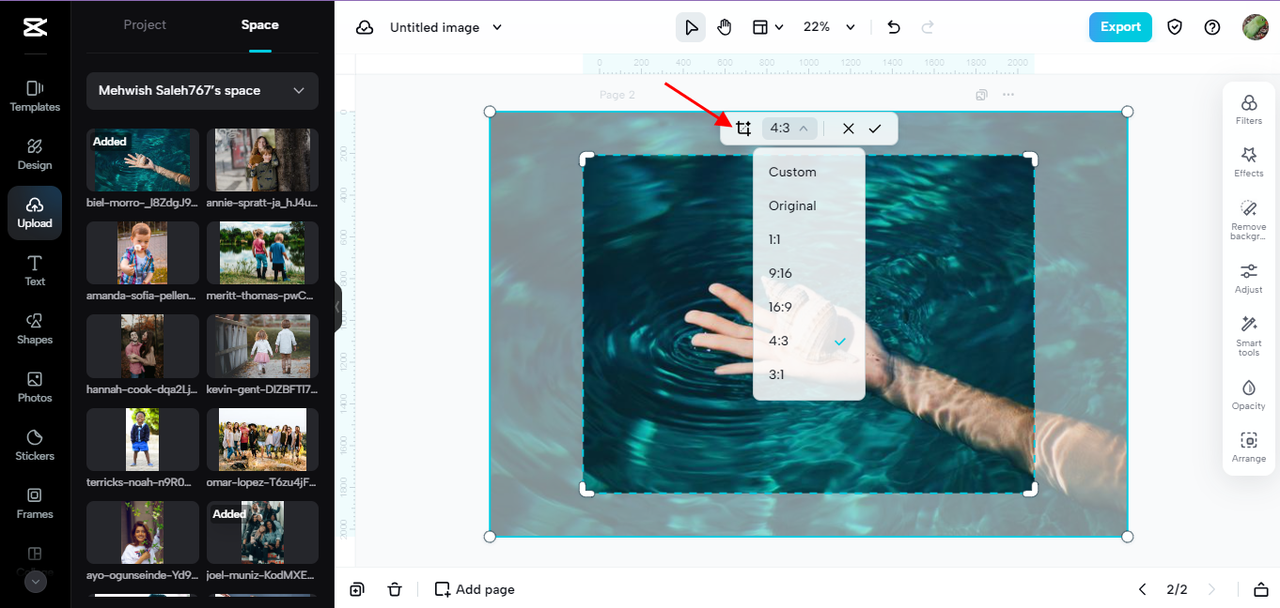The width and height of the screenshot is (1280, 608).
Task: Switch to the Space tab
Action: (260, 25)
